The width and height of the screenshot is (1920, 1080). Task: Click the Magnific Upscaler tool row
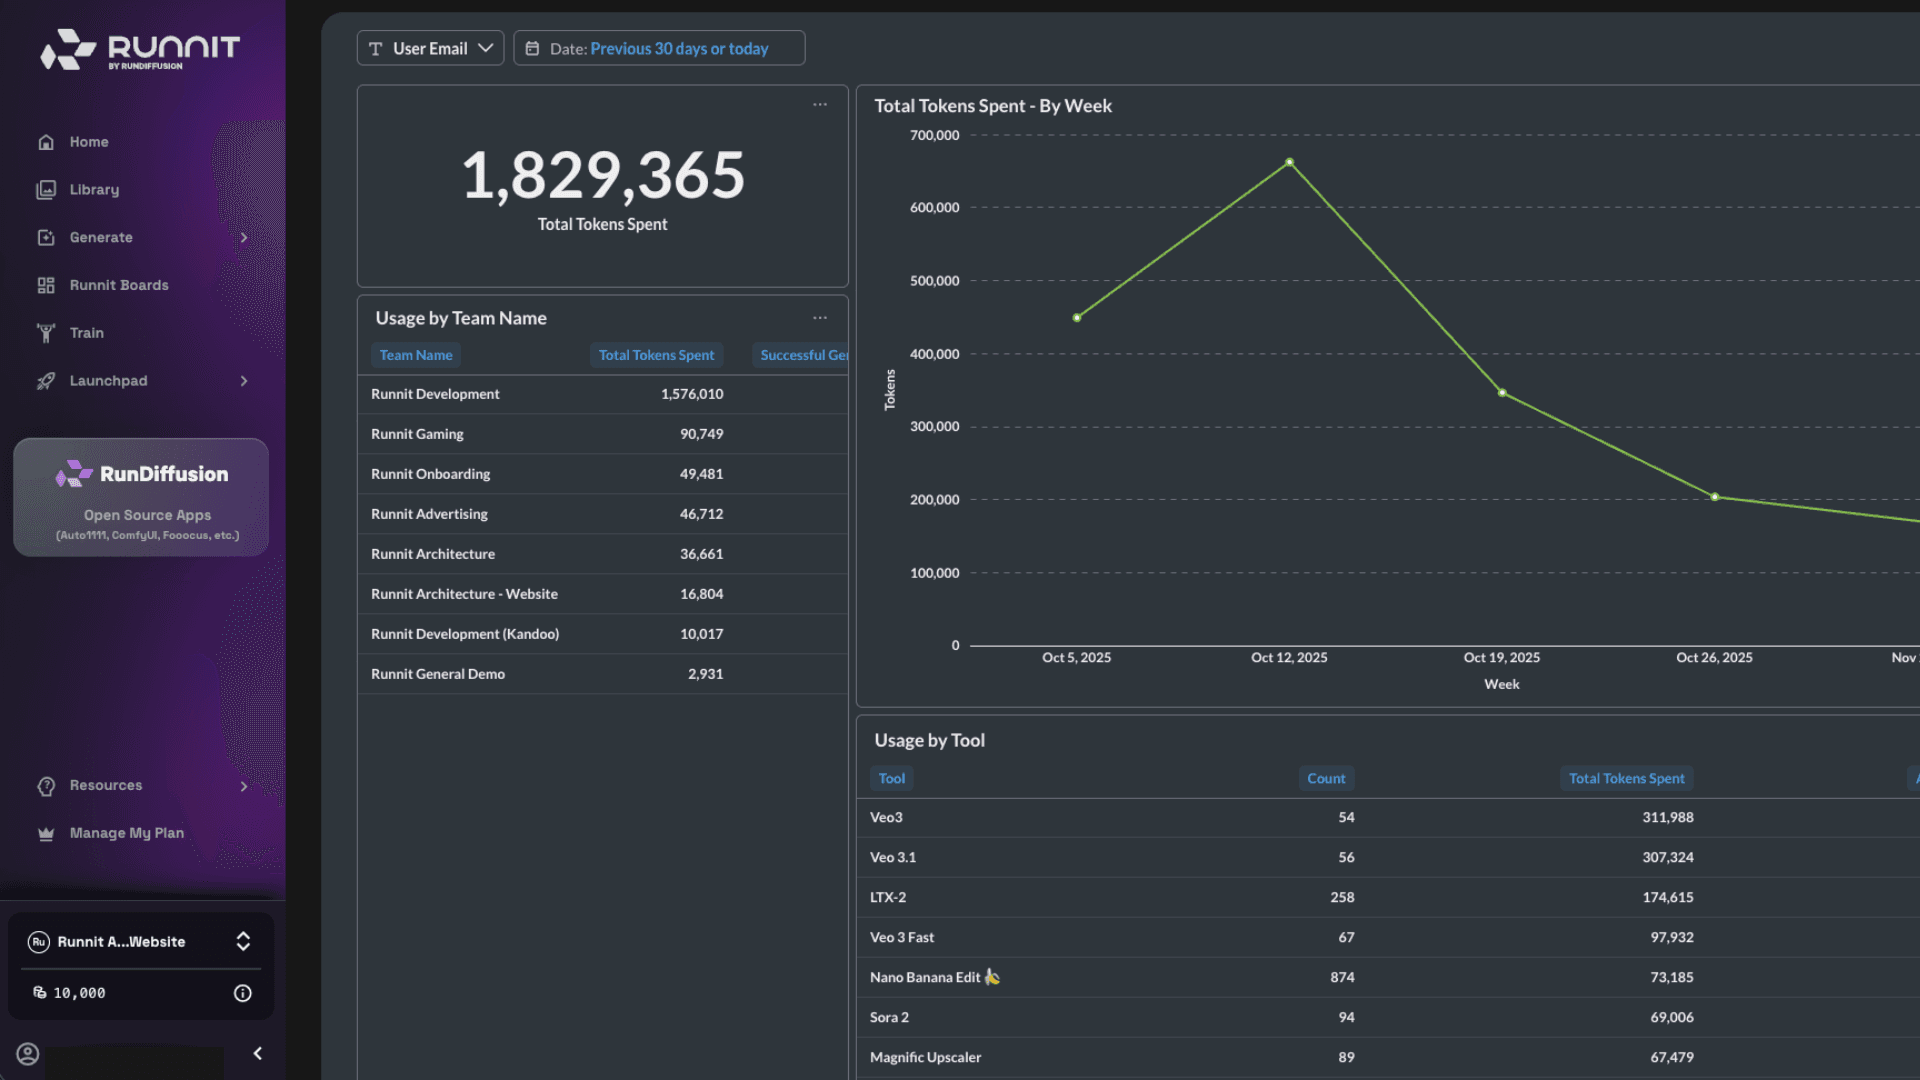(1388, 1058)
